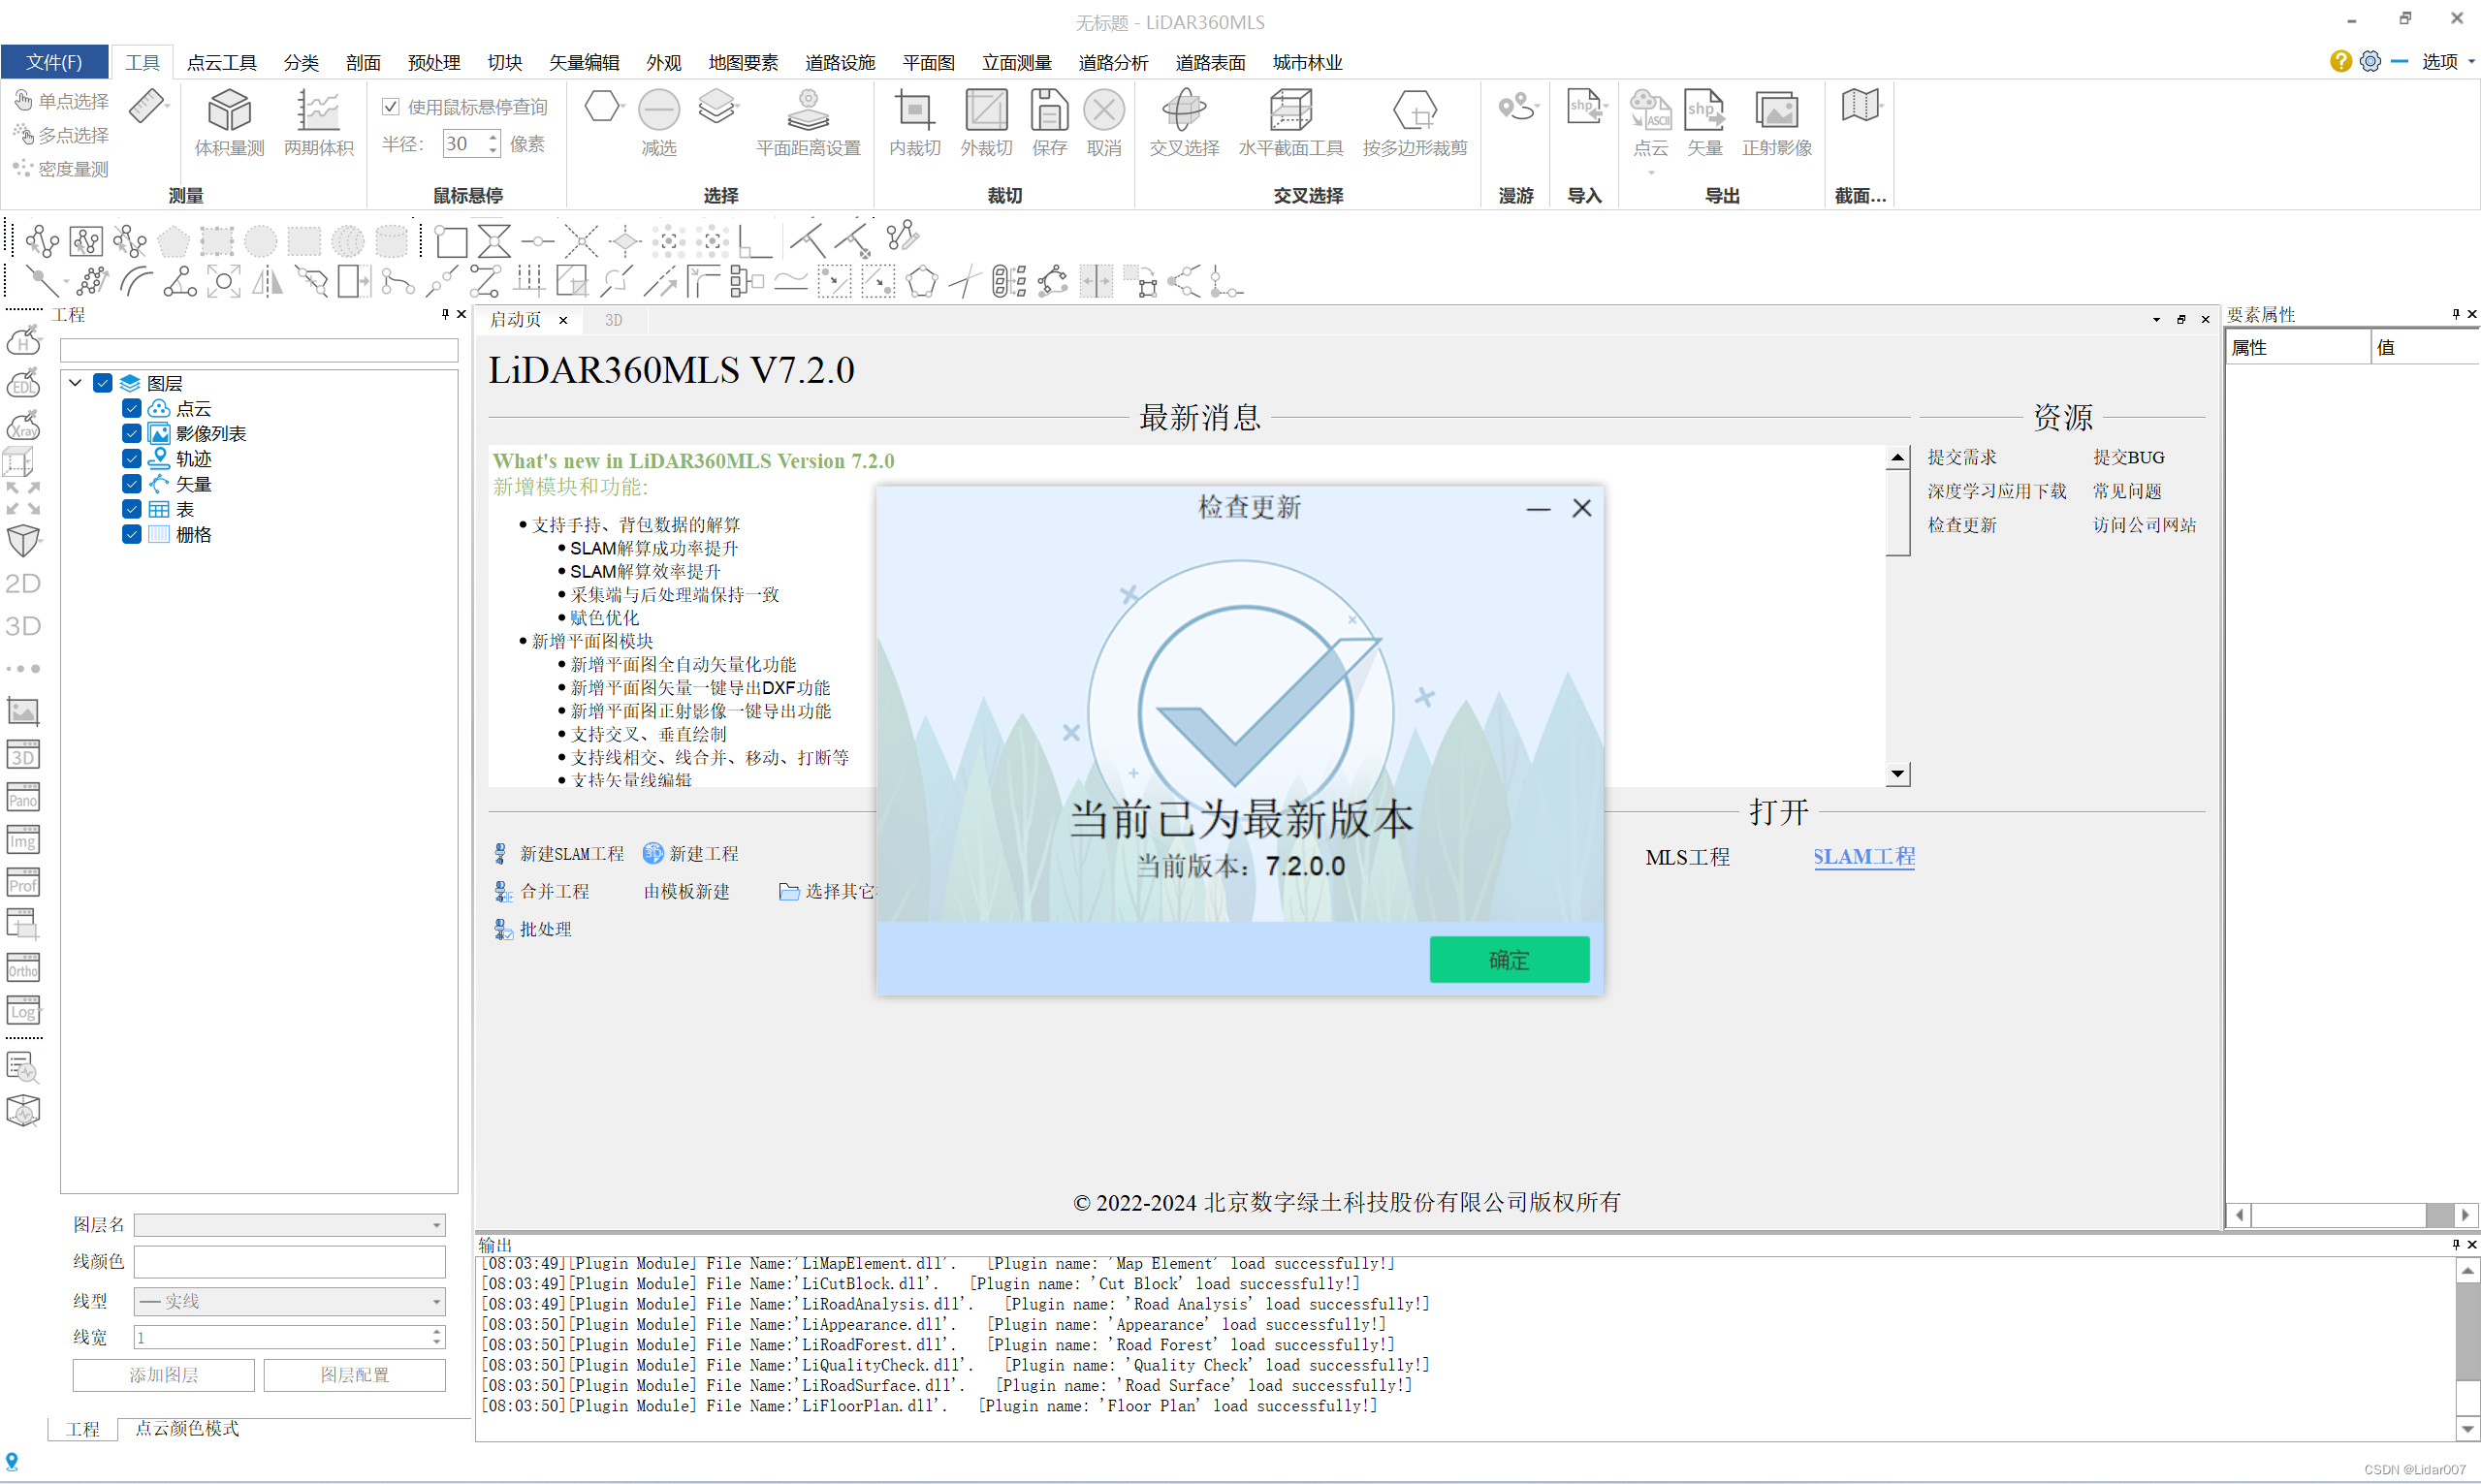Click the Img sidebar icon

23,840
